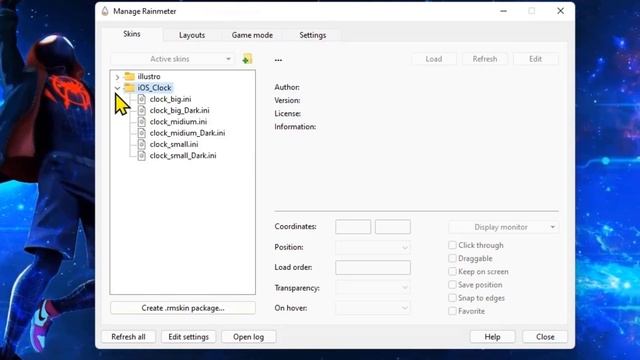Click the Edit button
Image resolution: width=640 pixels, height=360 pixels.
coord(536,59)
